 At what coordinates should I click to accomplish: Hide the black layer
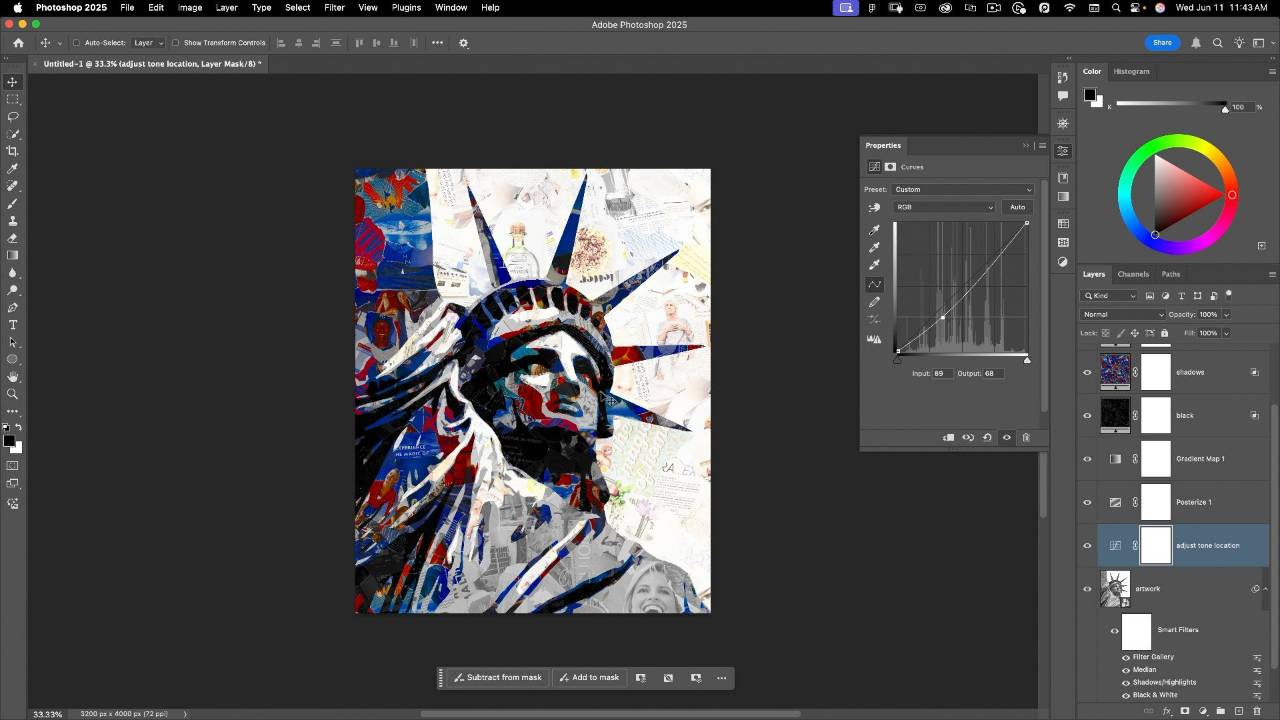pyautogui.click(x=1087, y=415)
